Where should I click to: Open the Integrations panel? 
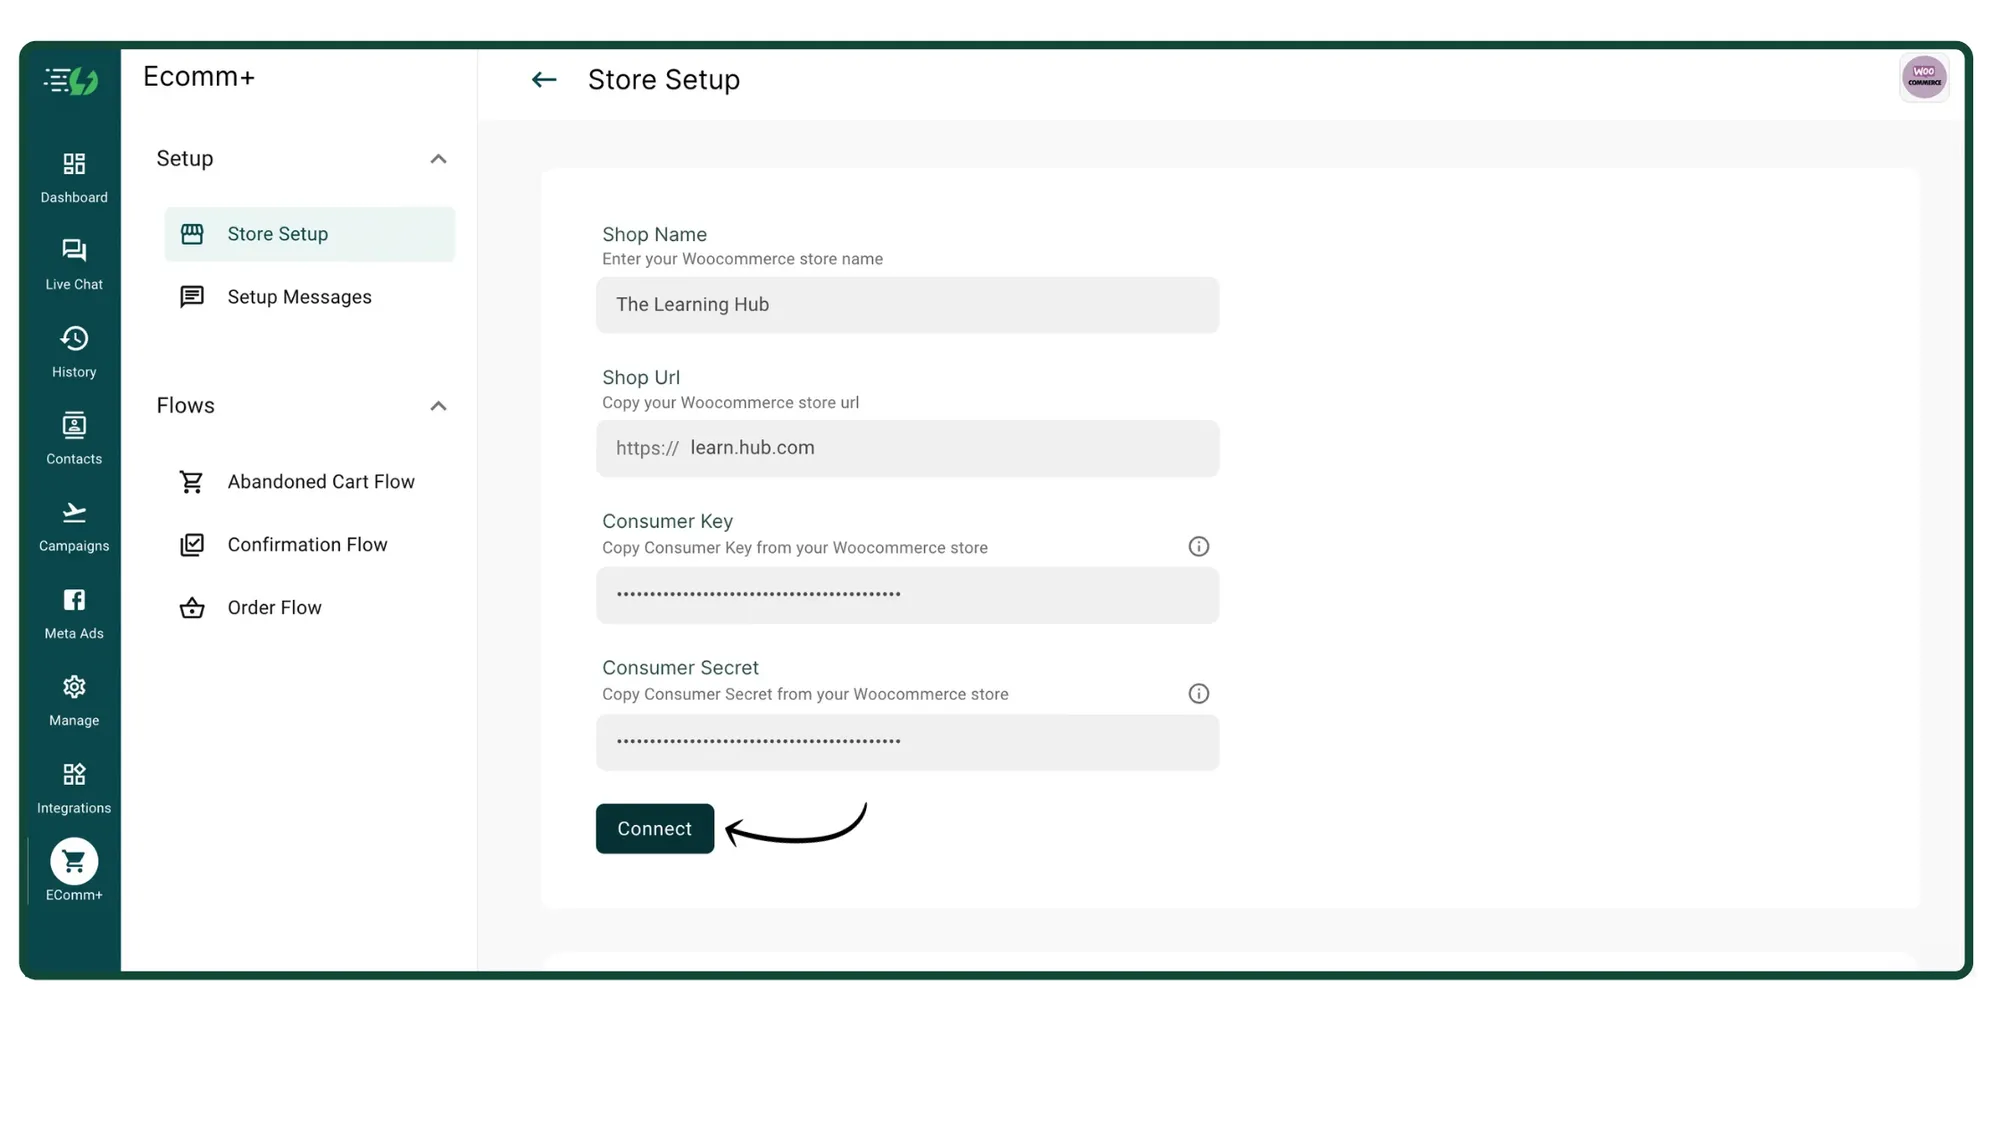click(73, 785)
